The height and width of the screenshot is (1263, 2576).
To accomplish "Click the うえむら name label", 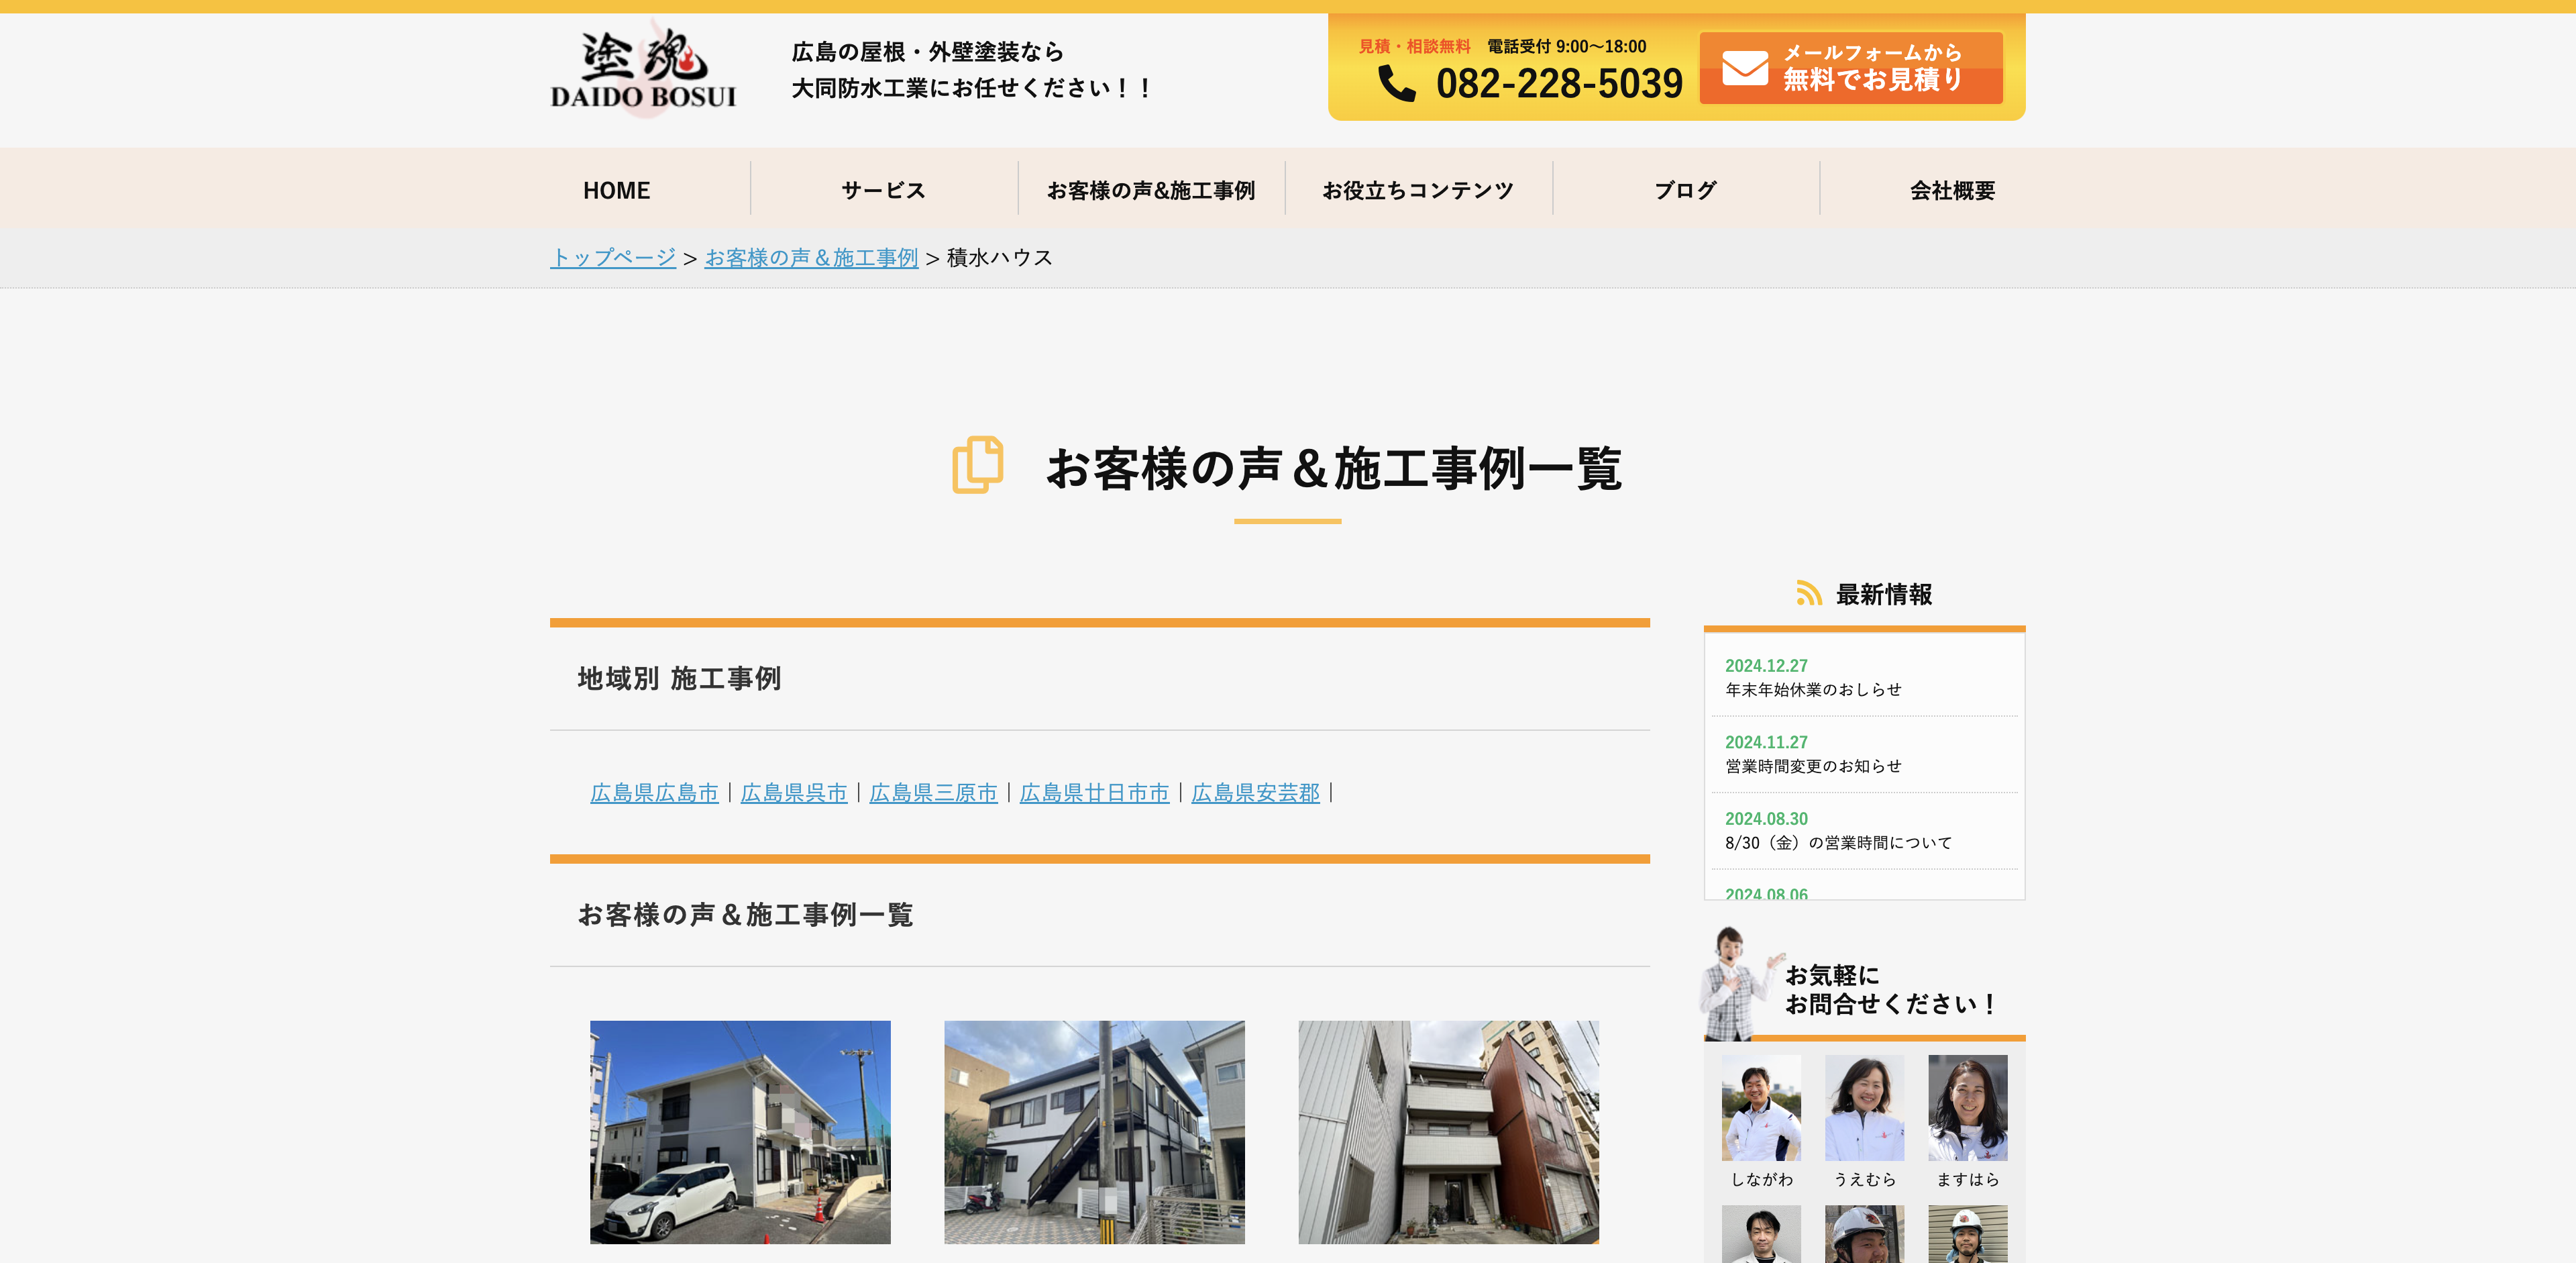I will point(1865,1180).
